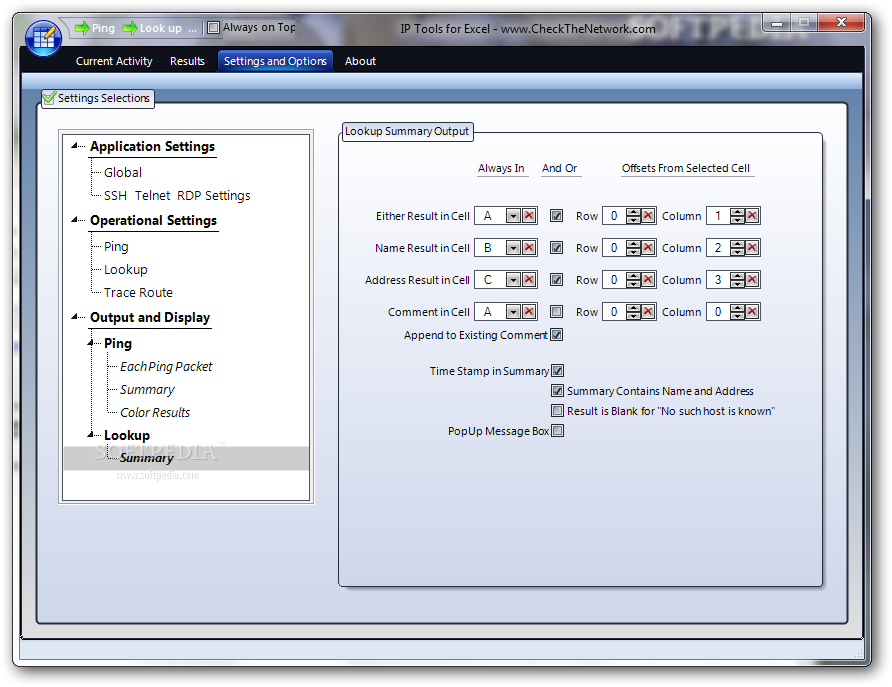Viewport: 892px width, 687px height.
Task: Toggle Time Stamp in Summary checkbox
Action: (558, 370)
